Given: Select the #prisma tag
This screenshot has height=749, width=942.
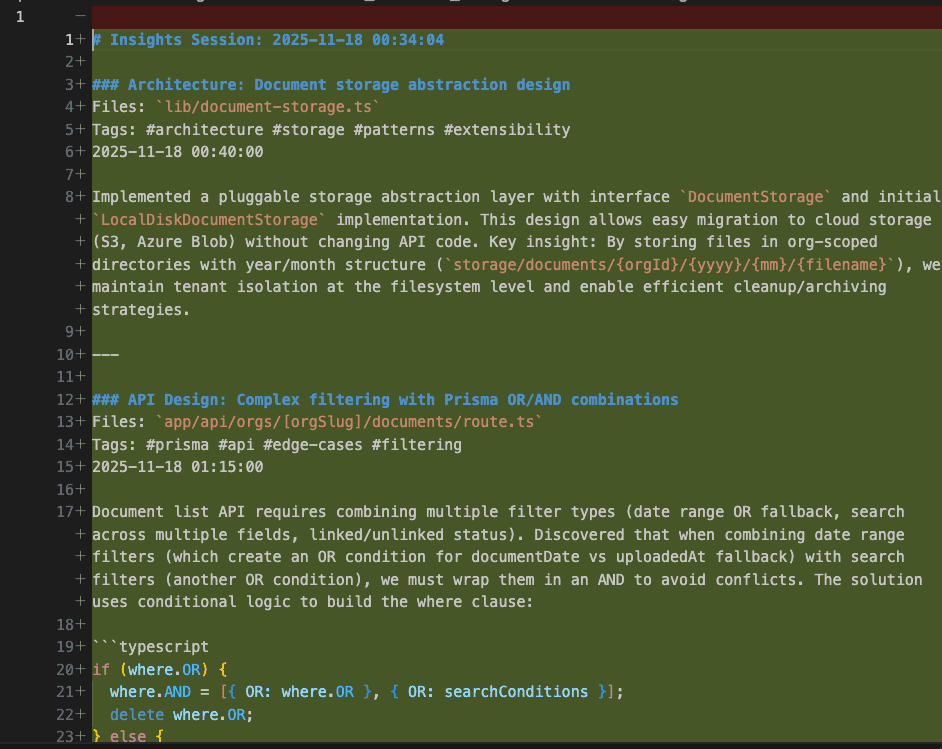Looking at the screenshot, I should coord(179,445).
